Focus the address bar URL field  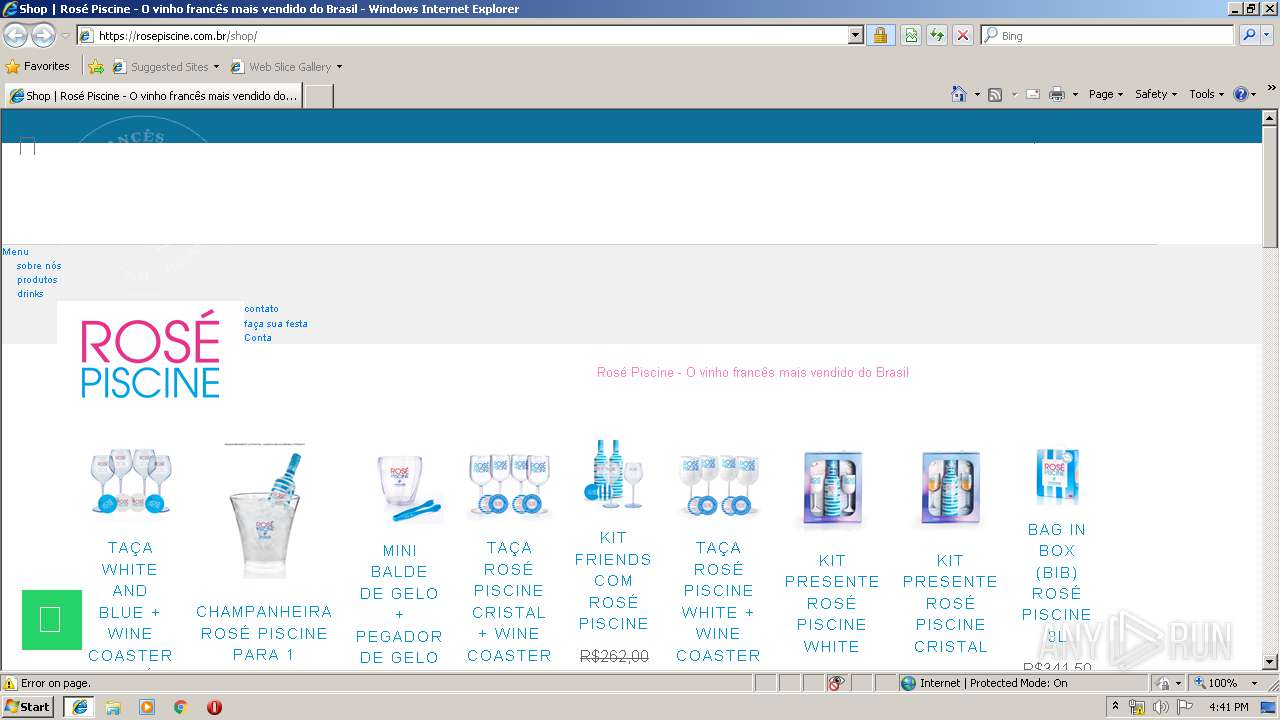click(470, 36)
